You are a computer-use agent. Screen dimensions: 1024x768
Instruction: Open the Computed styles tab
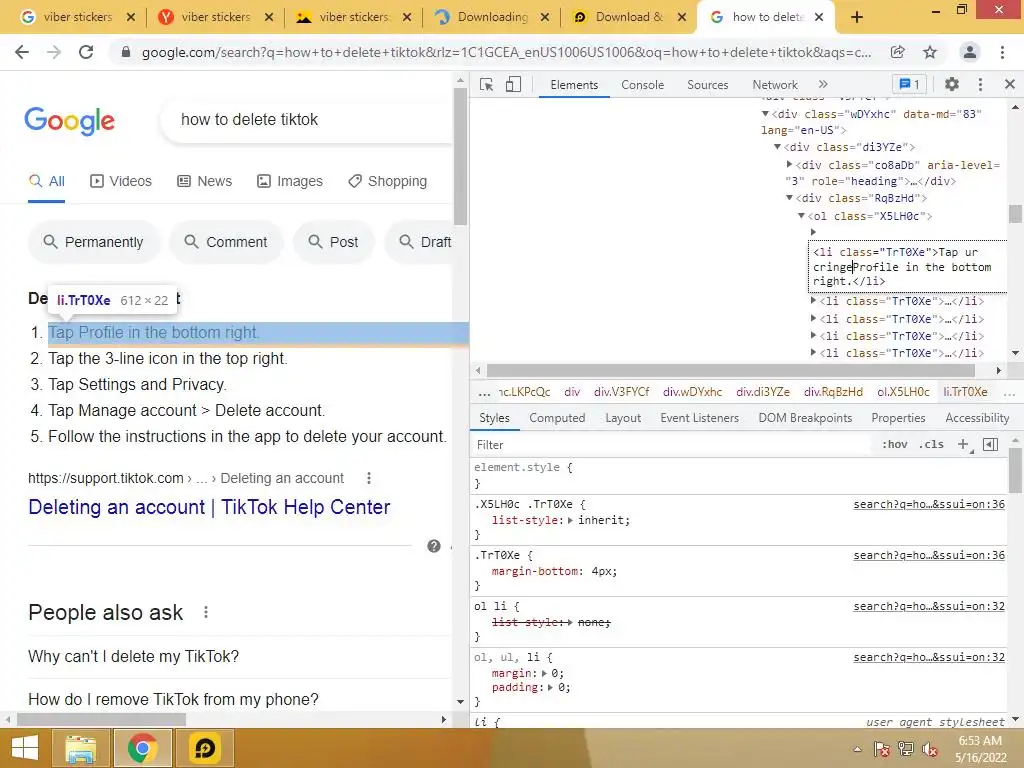pos(557,418)
